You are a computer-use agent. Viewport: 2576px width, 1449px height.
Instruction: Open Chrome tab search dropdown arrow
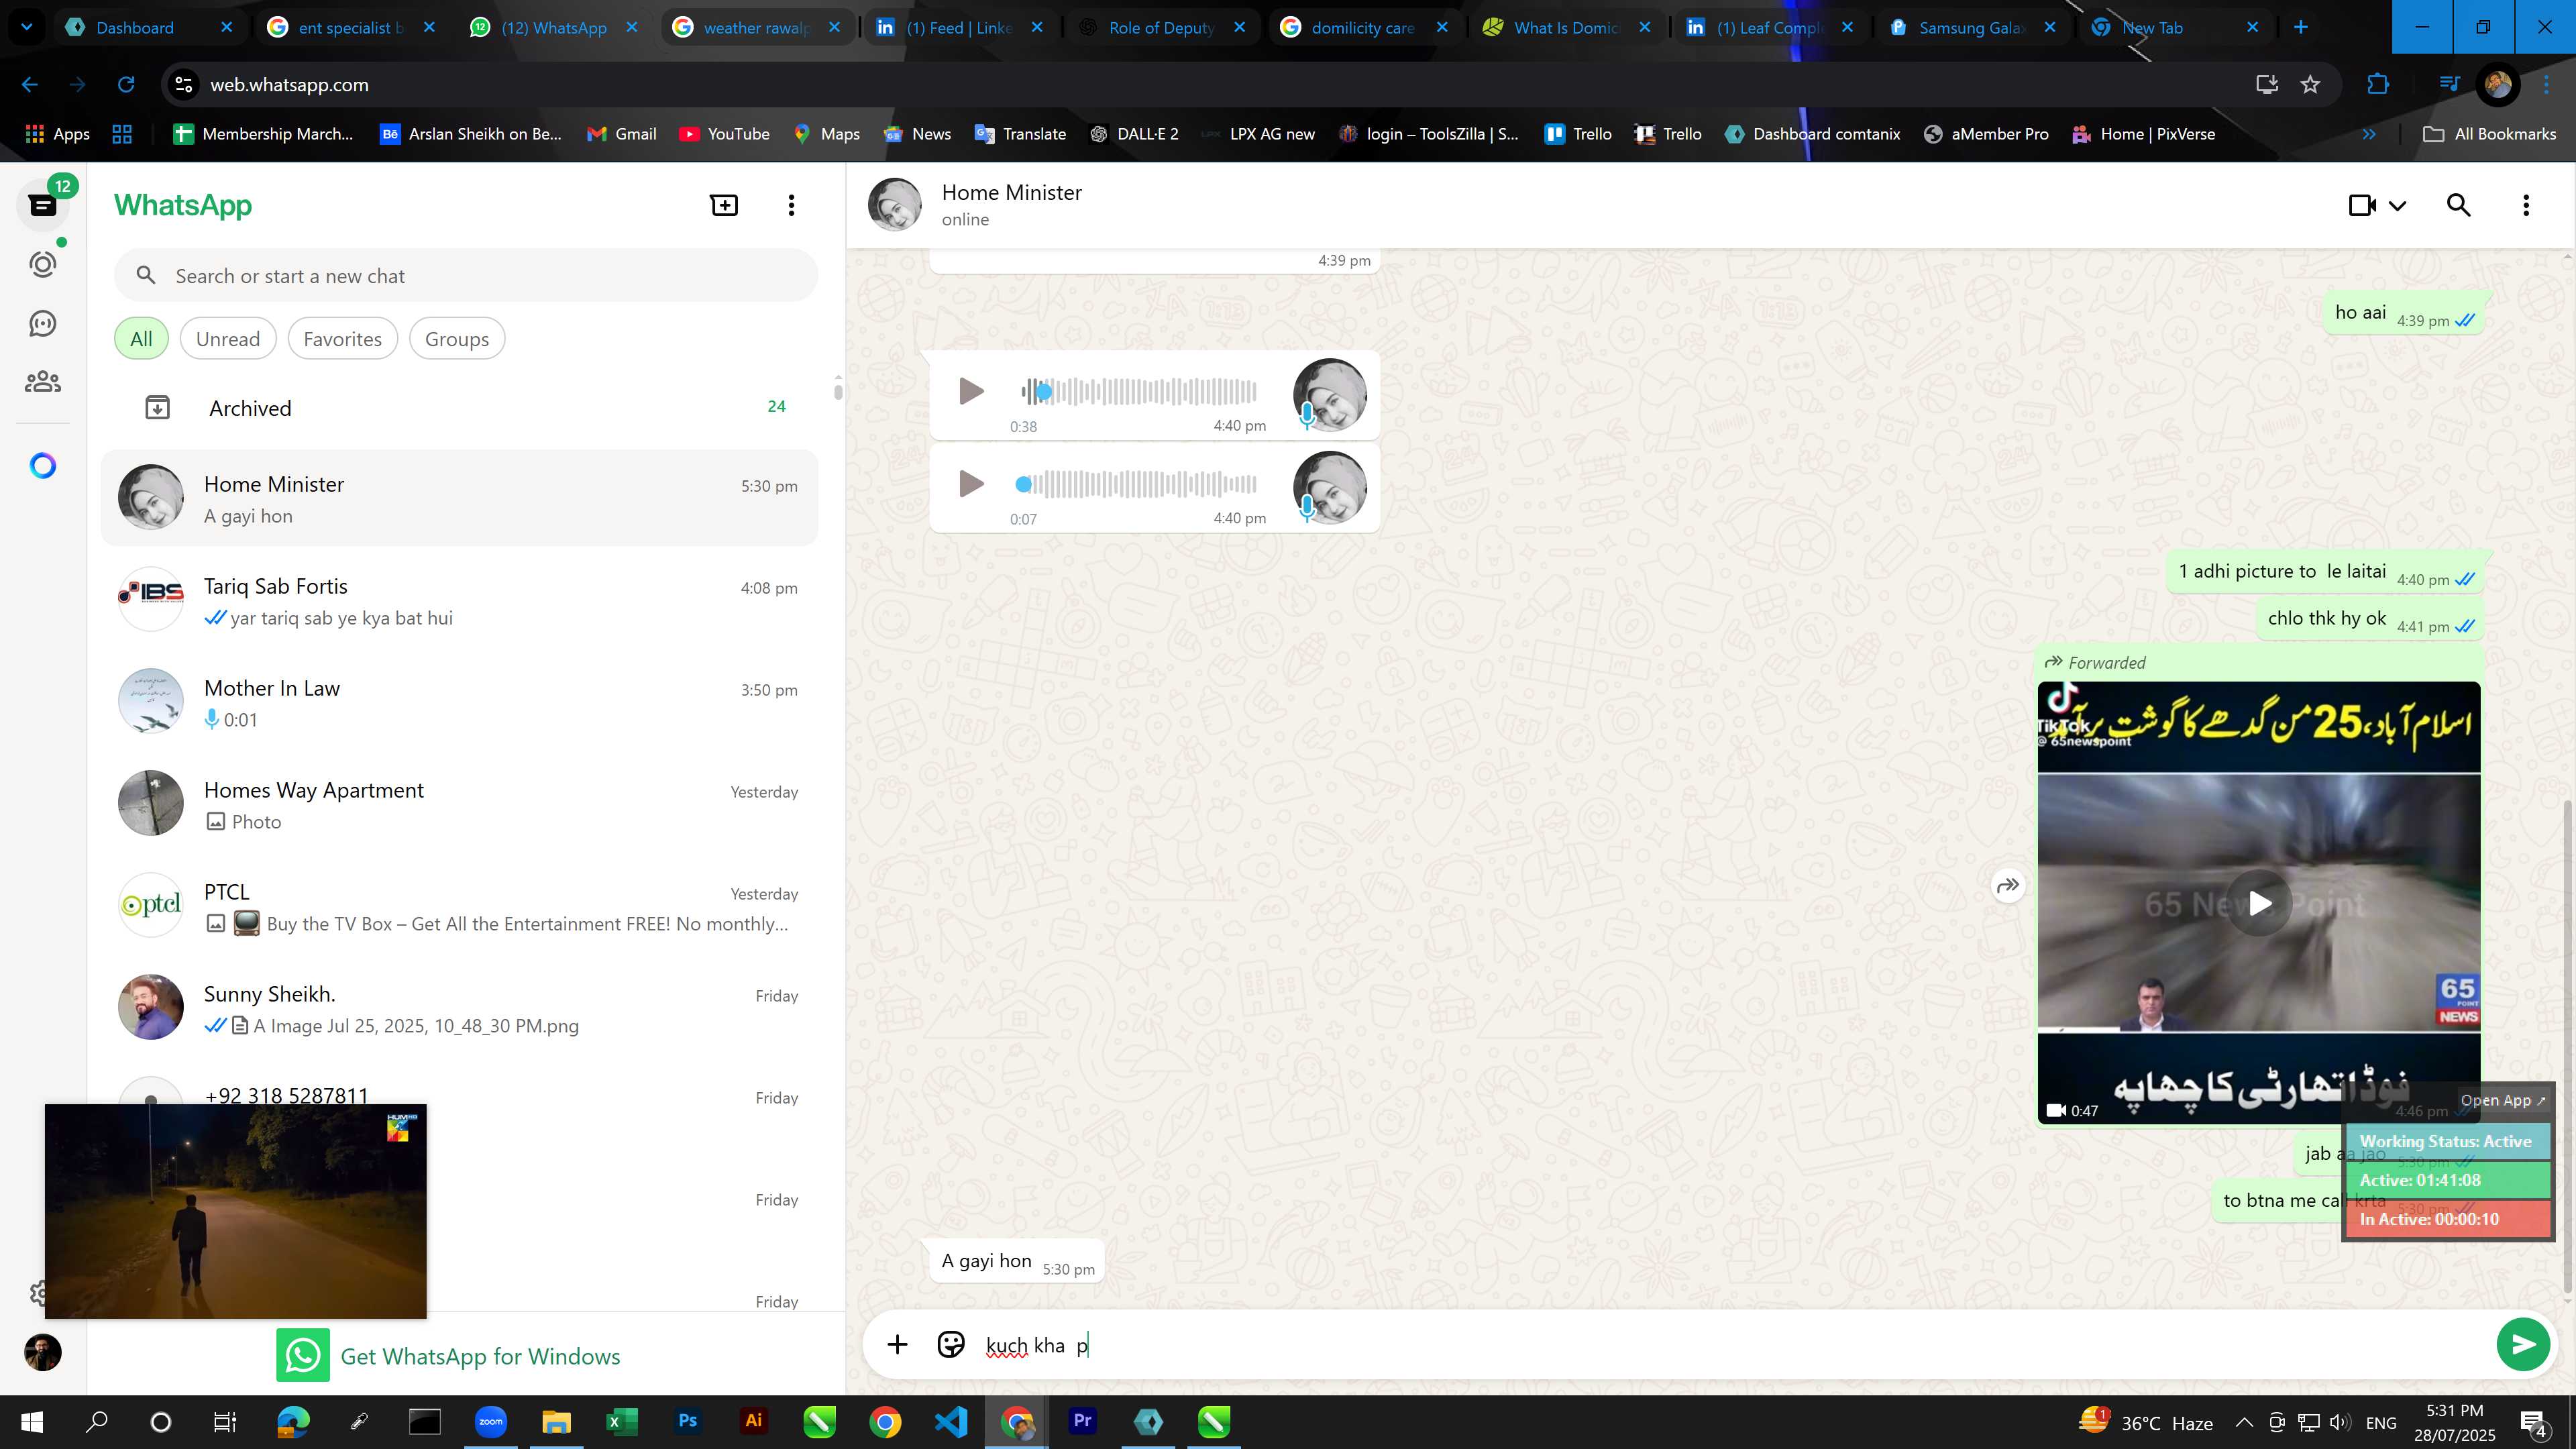[x=27, y=27]
